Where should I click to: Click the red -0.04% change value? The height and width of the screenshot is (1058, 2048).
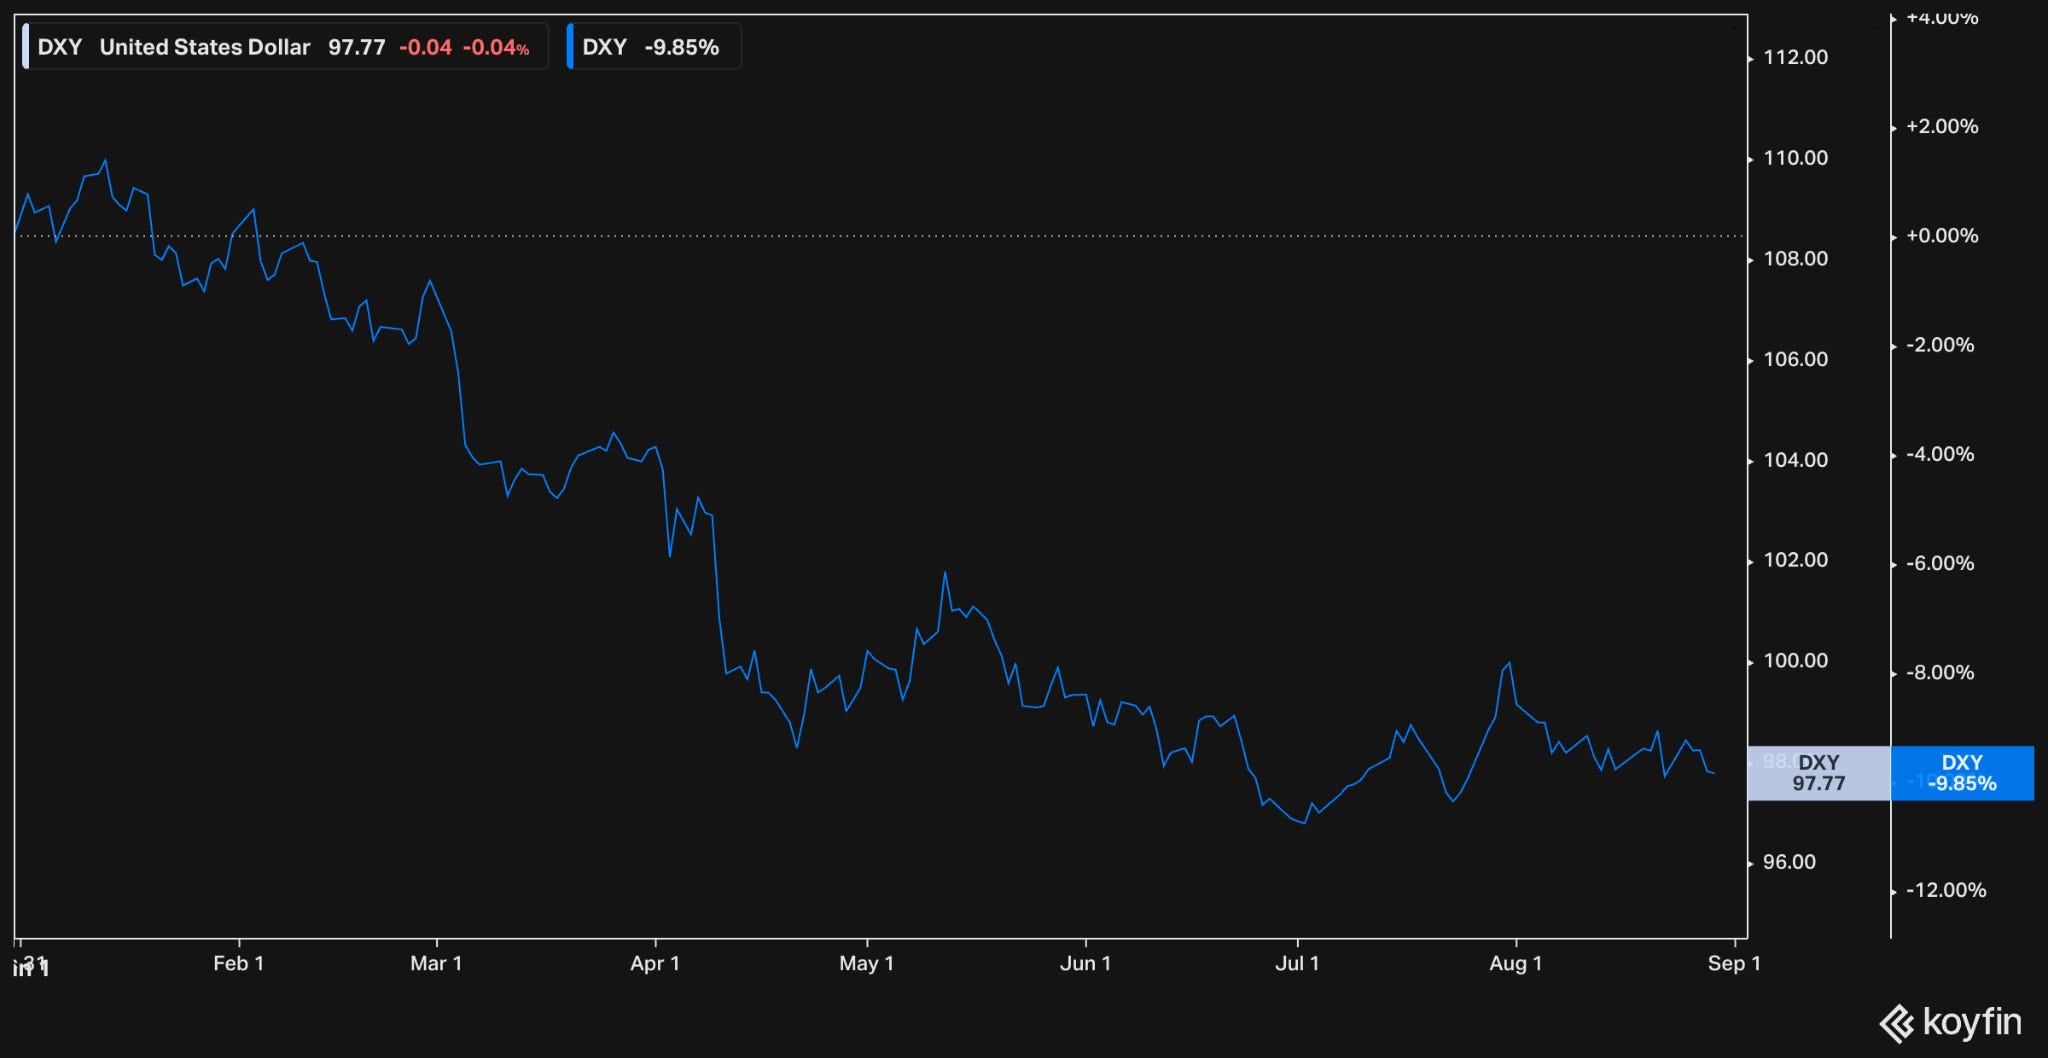496,47
